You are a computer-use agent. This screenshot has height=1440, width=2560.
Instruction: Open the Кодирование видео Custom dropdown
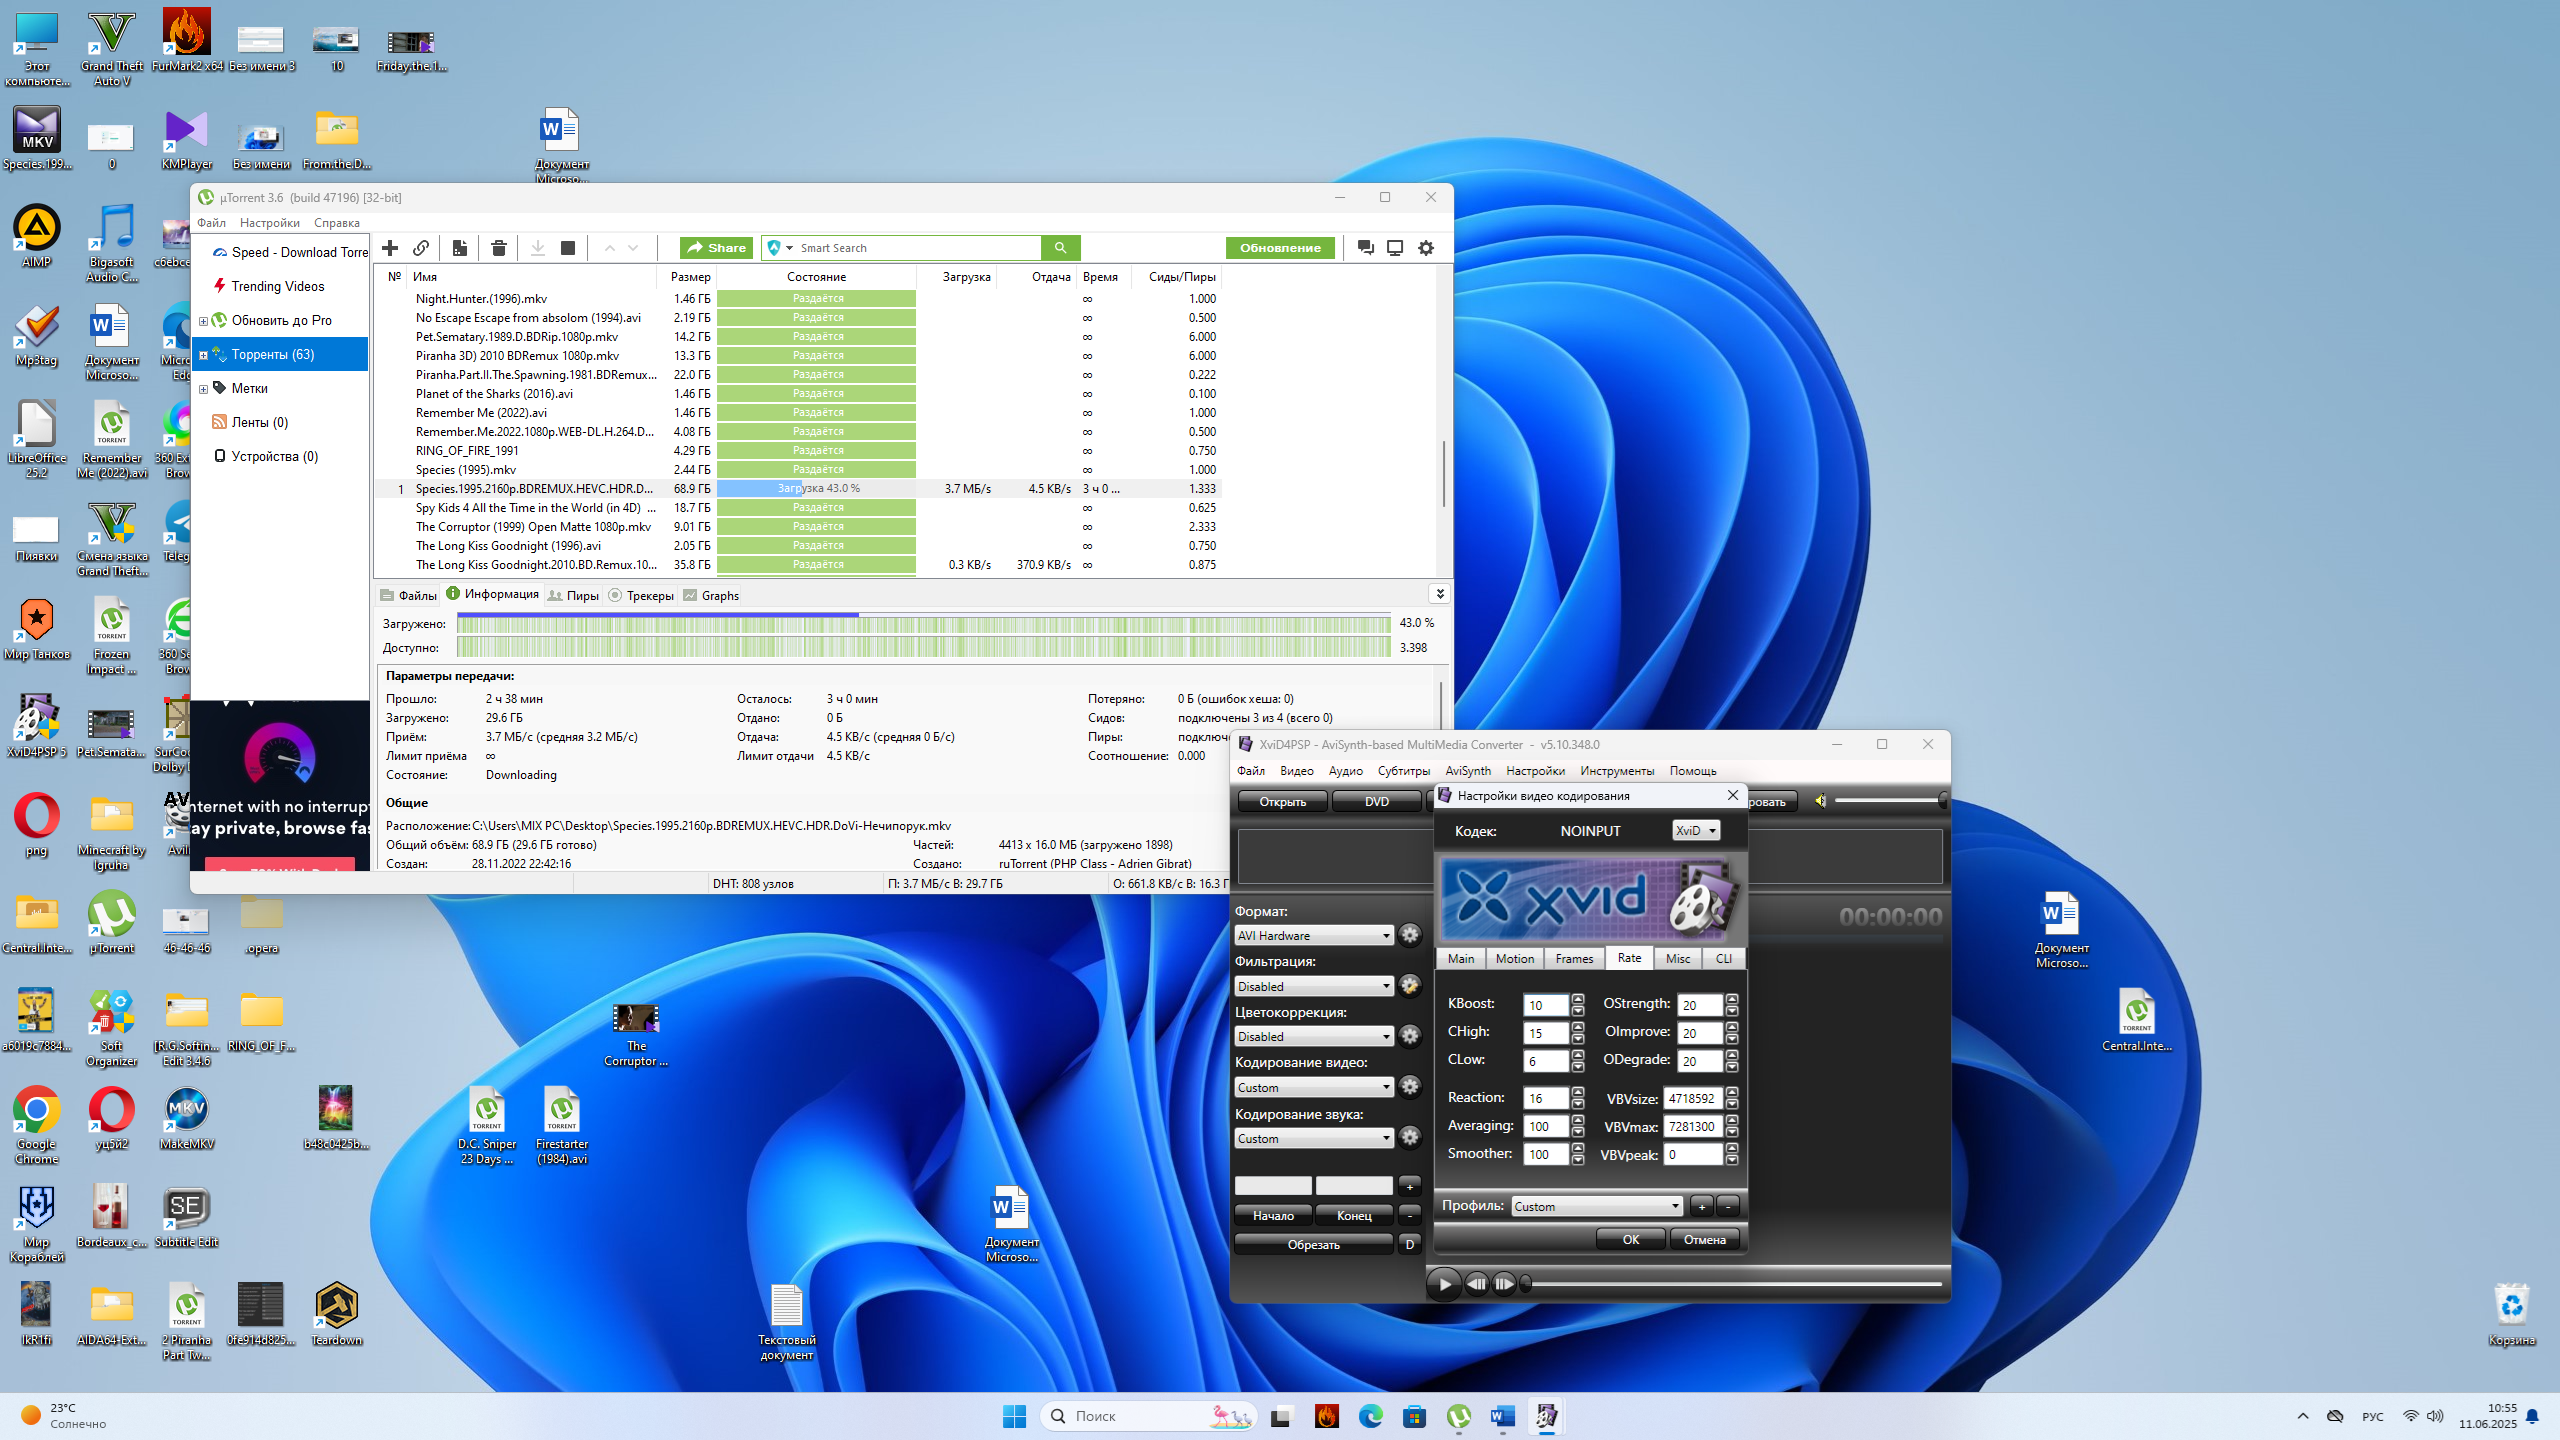pos(1314,1087)
